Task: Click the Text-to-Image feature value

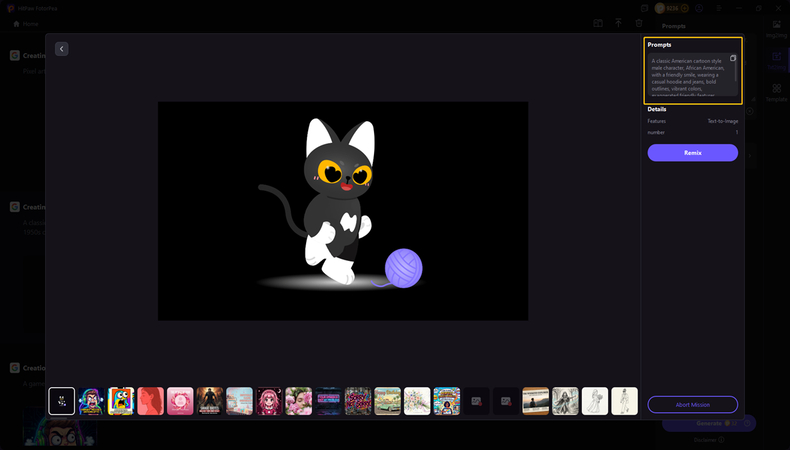Action: pyautogui.click(x=722, y=121)
